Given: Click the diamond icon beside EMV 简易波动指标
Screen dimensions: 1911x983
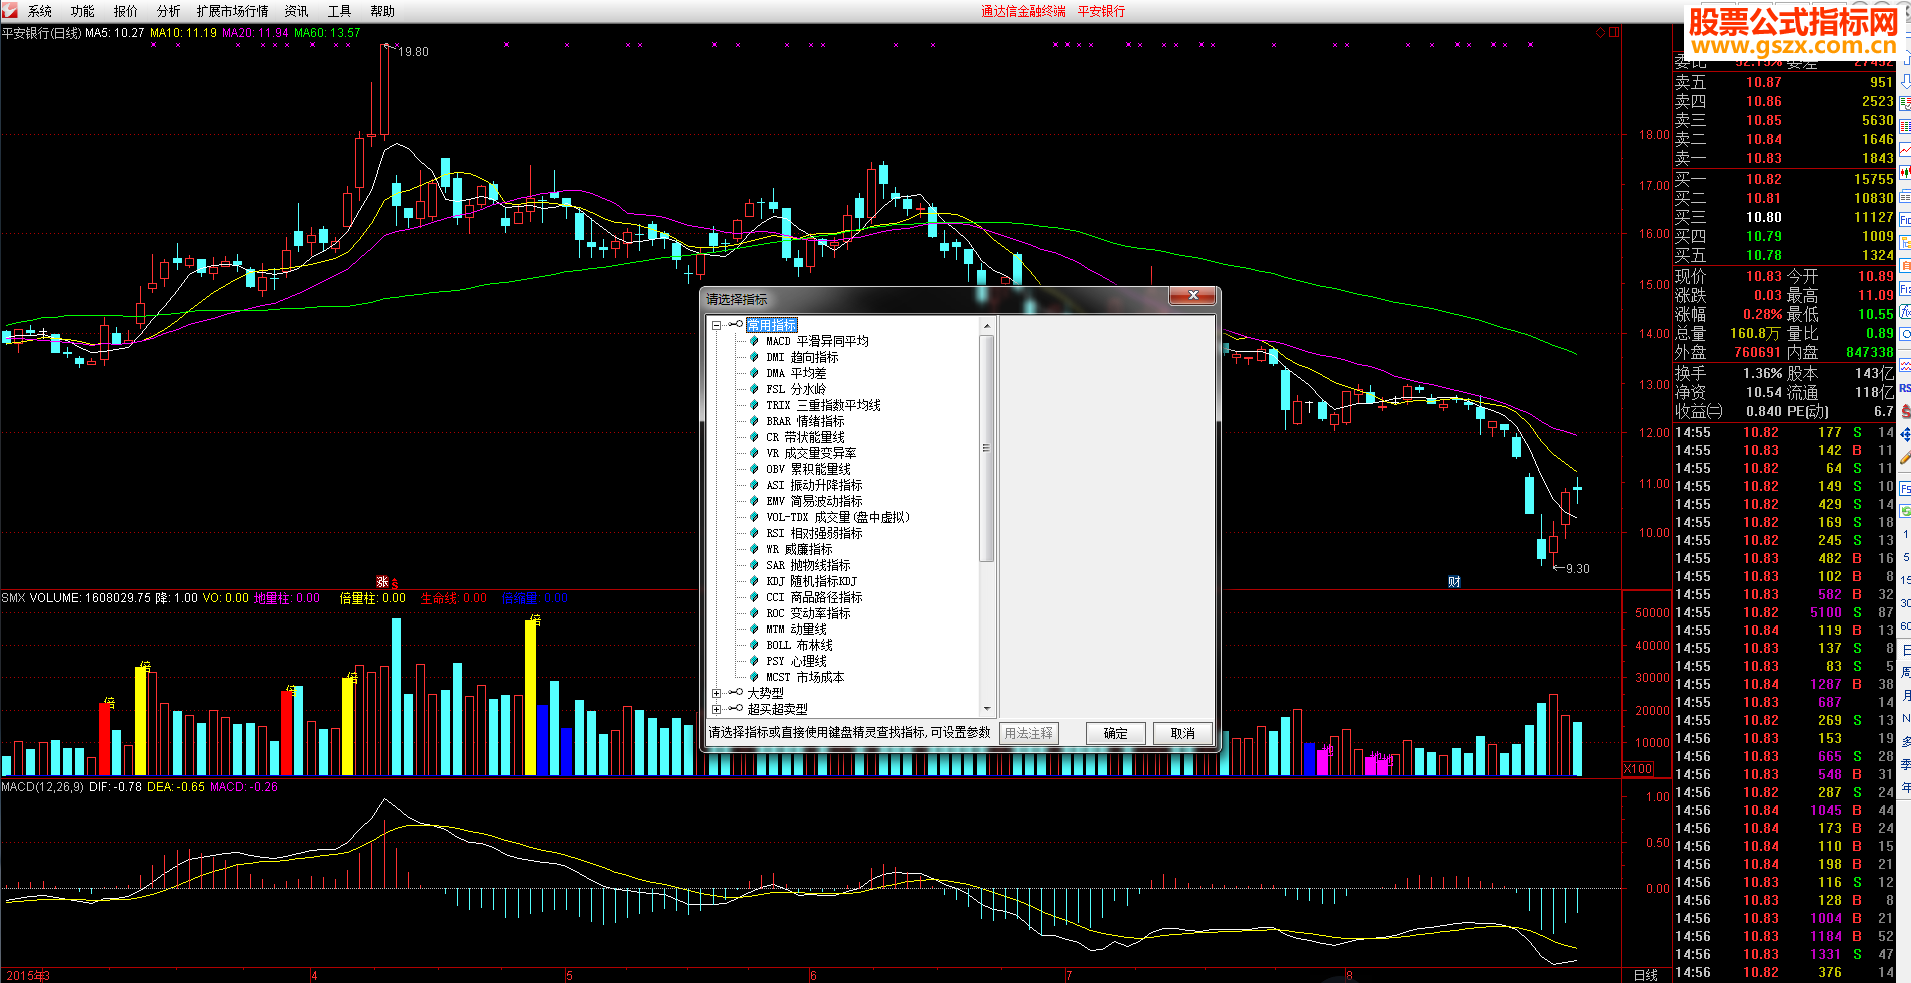Looking at the screenshot, I should [x=754, y=501].
